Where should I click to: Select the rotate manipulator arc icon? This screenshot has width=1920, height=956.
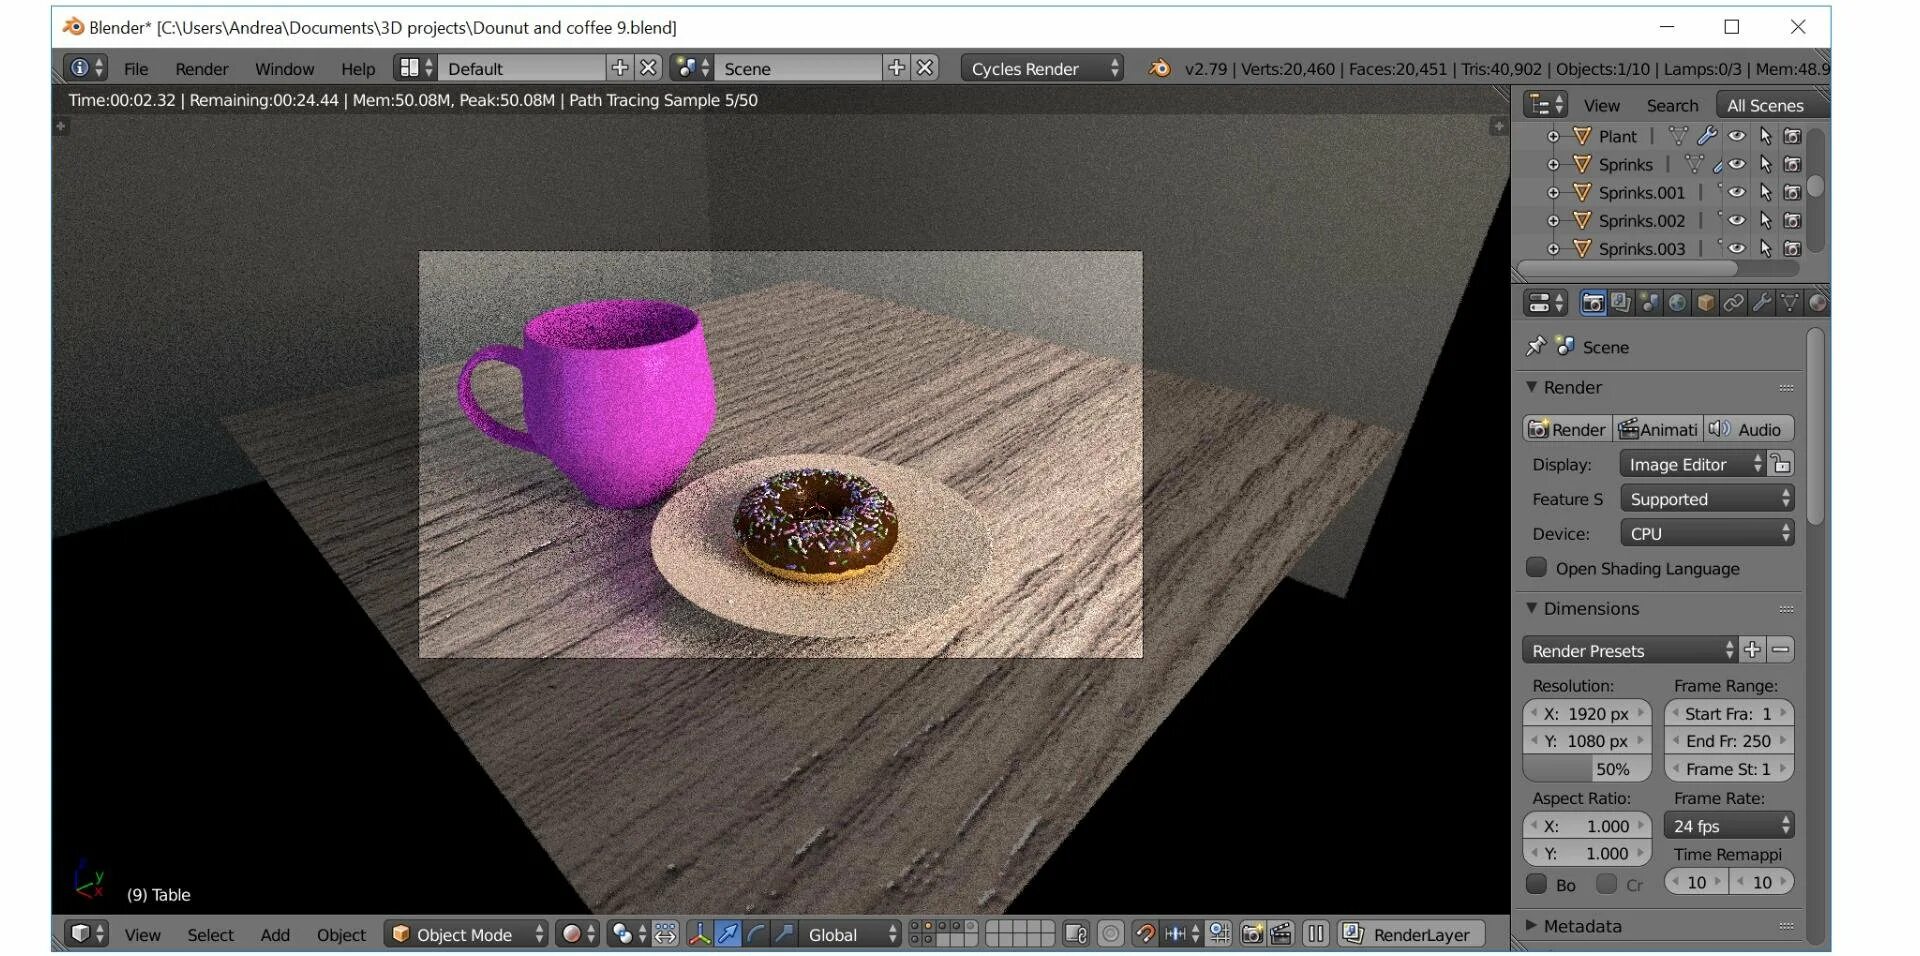(x=756, y=934)
